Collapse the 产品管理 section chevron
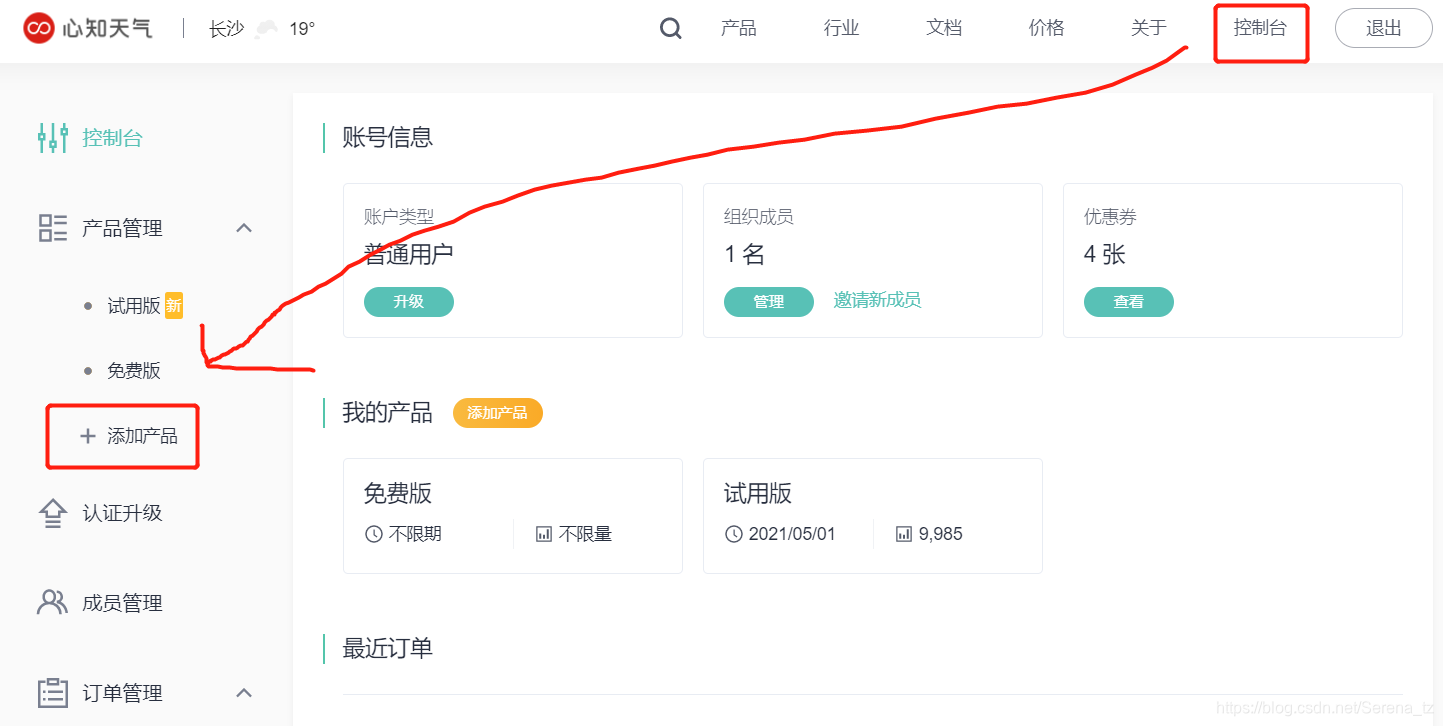 243,228
